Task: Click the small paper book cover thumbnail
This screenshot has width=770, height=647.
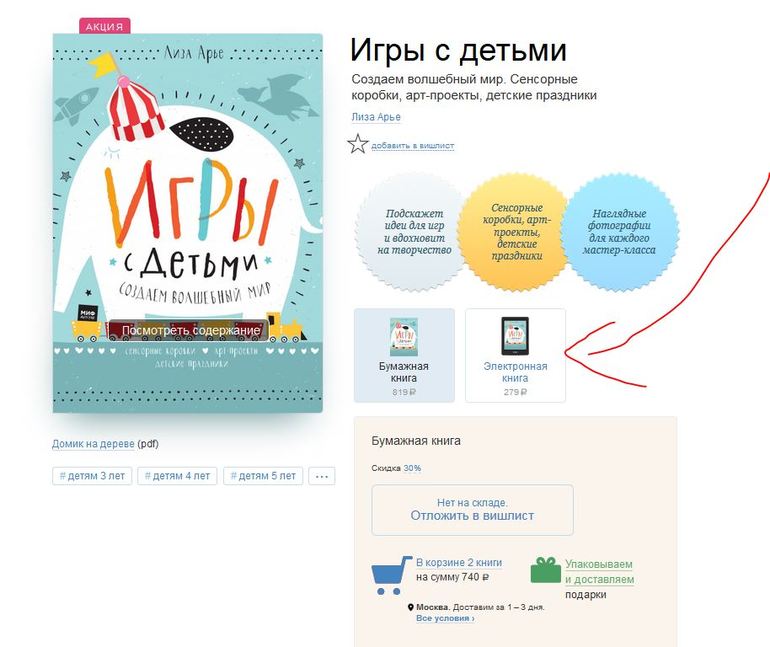Action: pos(404,337)
